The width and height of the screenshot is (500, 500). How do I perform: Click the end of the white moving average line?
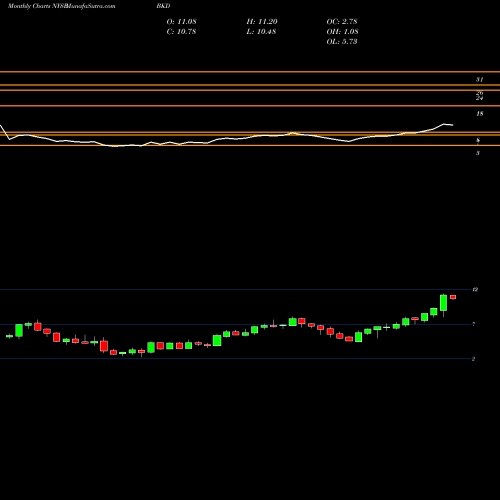(452, 125)
